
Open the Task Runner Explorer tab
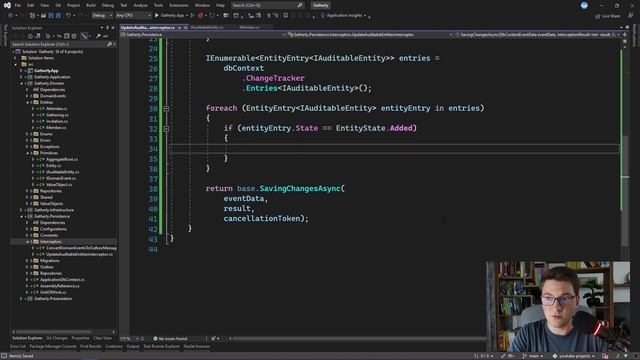(161, 346)
